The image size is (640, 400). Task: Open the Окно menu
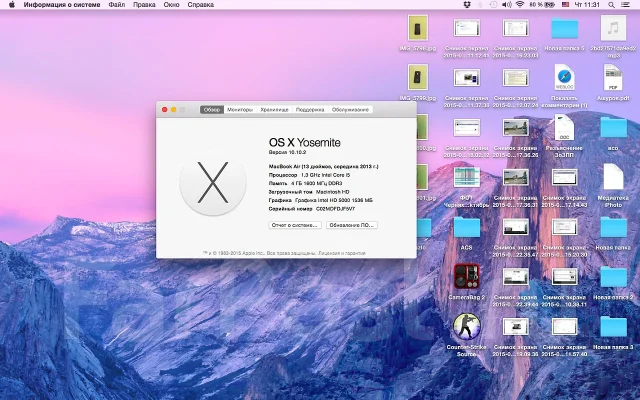click(x=171, y=5)
